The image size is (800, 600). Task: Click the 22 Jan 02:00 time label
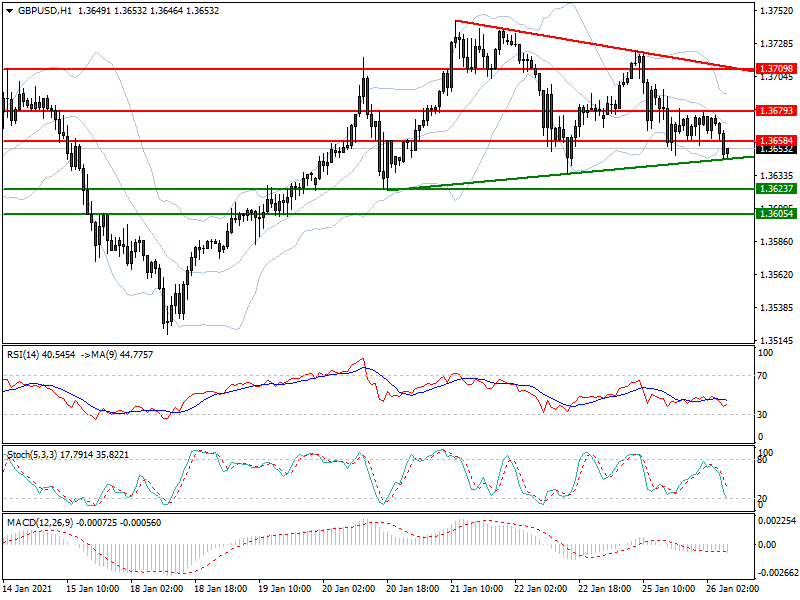[x=541, y=588]
